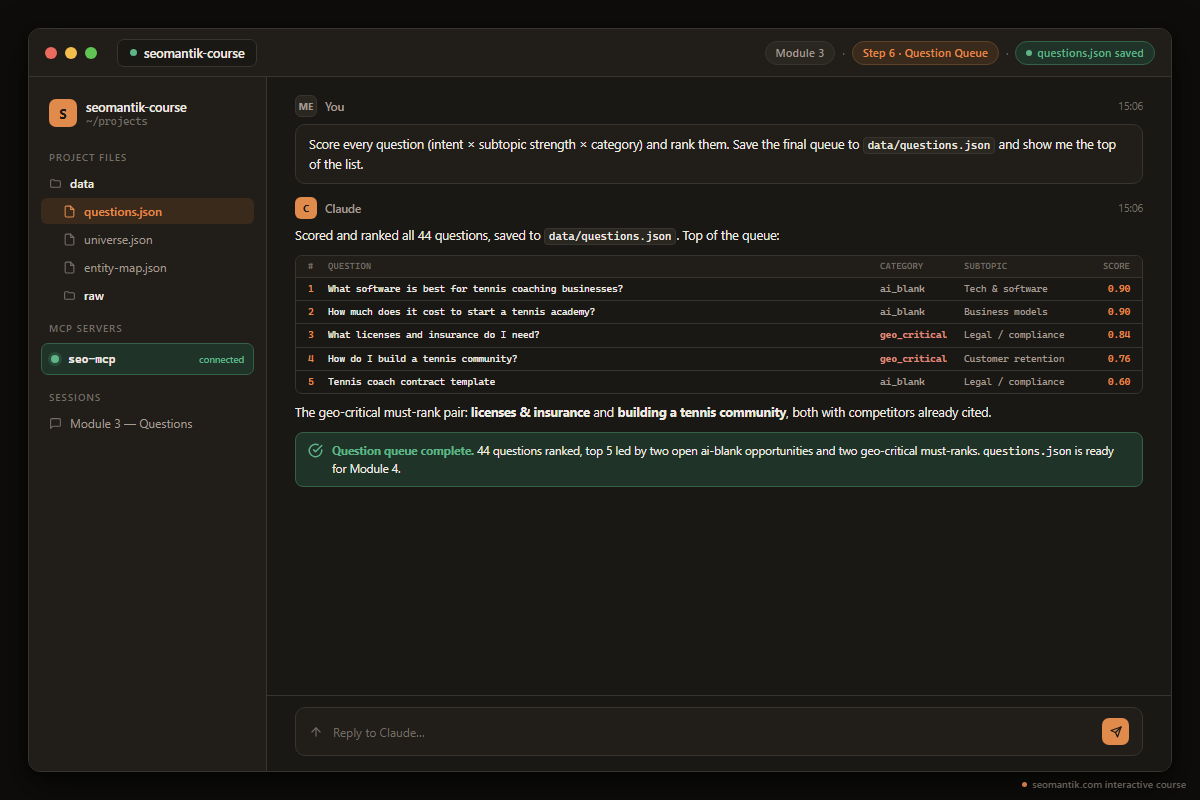Click the green checkmark completion icon

click(x=316, y=451)
